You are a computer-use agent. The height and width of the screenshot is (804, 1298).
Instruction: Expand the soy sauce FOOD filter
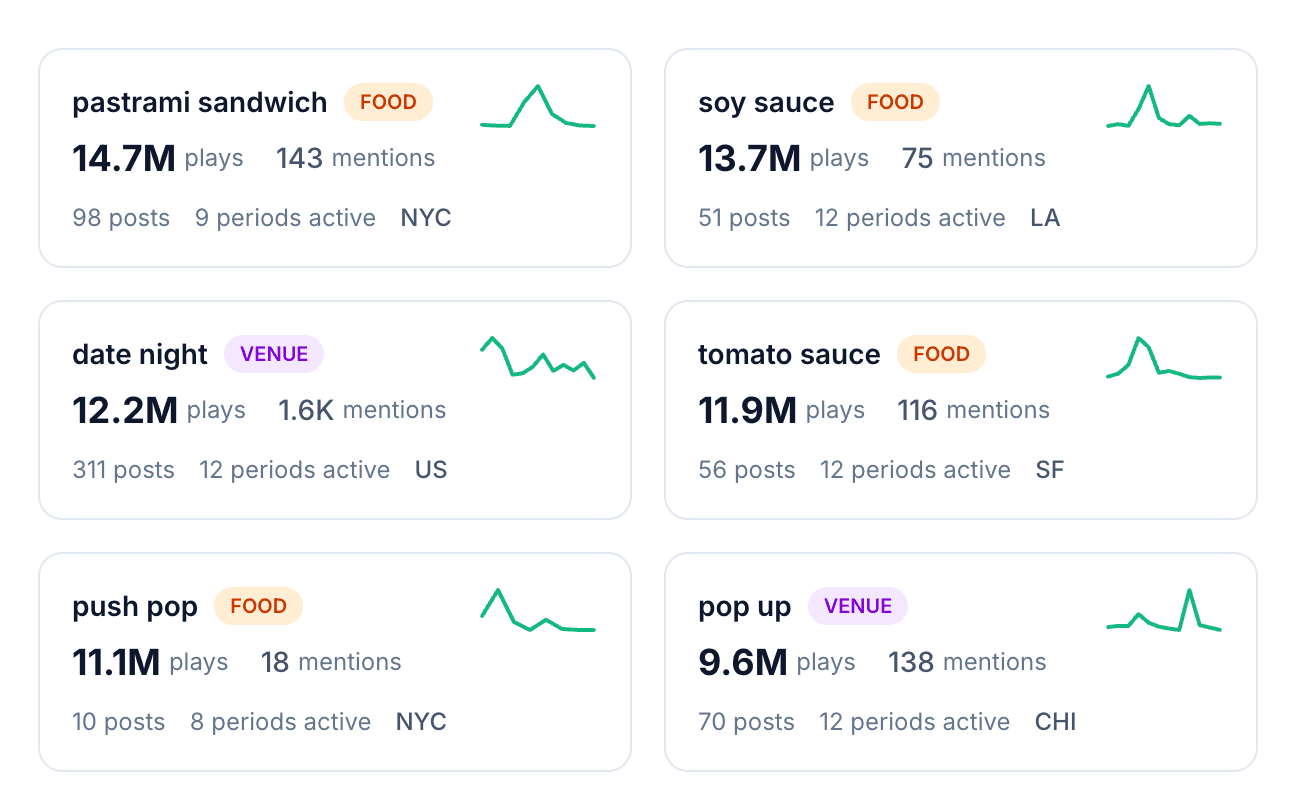click(895, 102)
